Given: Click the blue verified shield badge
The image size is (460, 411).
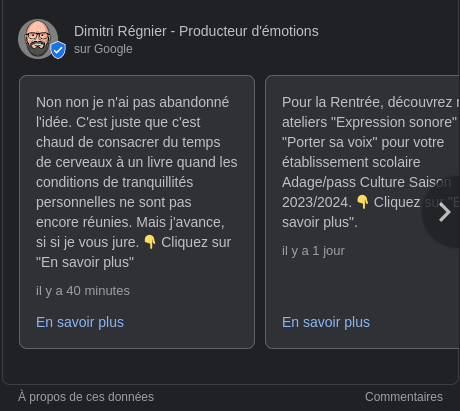Looking at the screenshot, I should click(x=58, y=50).
